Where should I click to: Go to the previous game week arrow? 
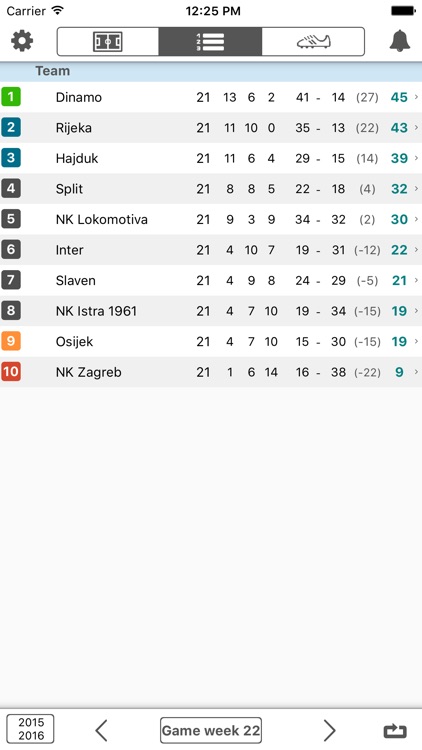[x=101, y=730]
